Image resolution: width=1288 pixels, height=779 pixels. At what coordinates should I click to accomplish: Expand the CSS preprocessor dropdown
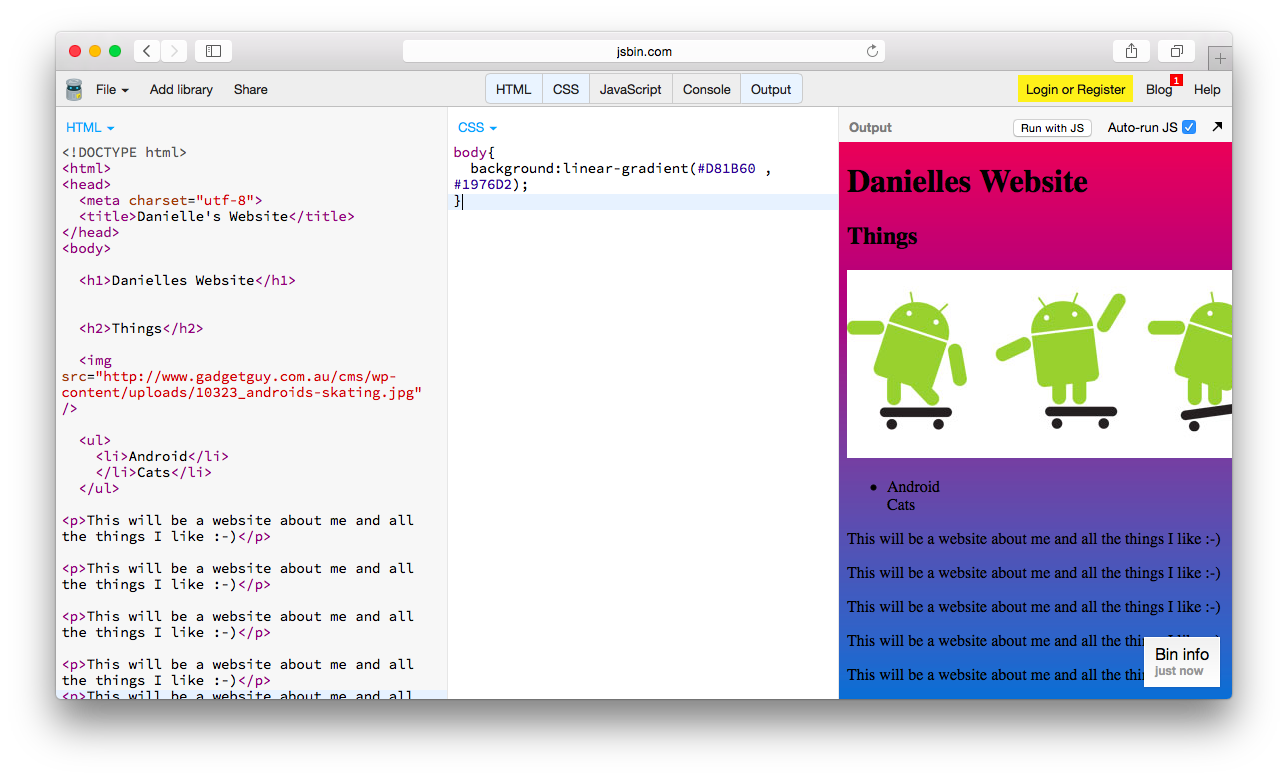click(477, 127)
